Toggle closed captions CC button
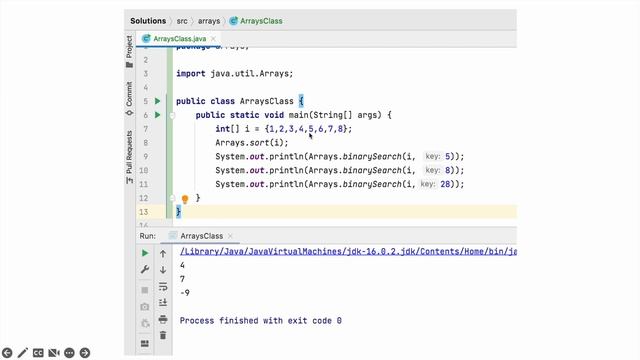The height and width of the screenshot is (360, 640). pos(38,353)
